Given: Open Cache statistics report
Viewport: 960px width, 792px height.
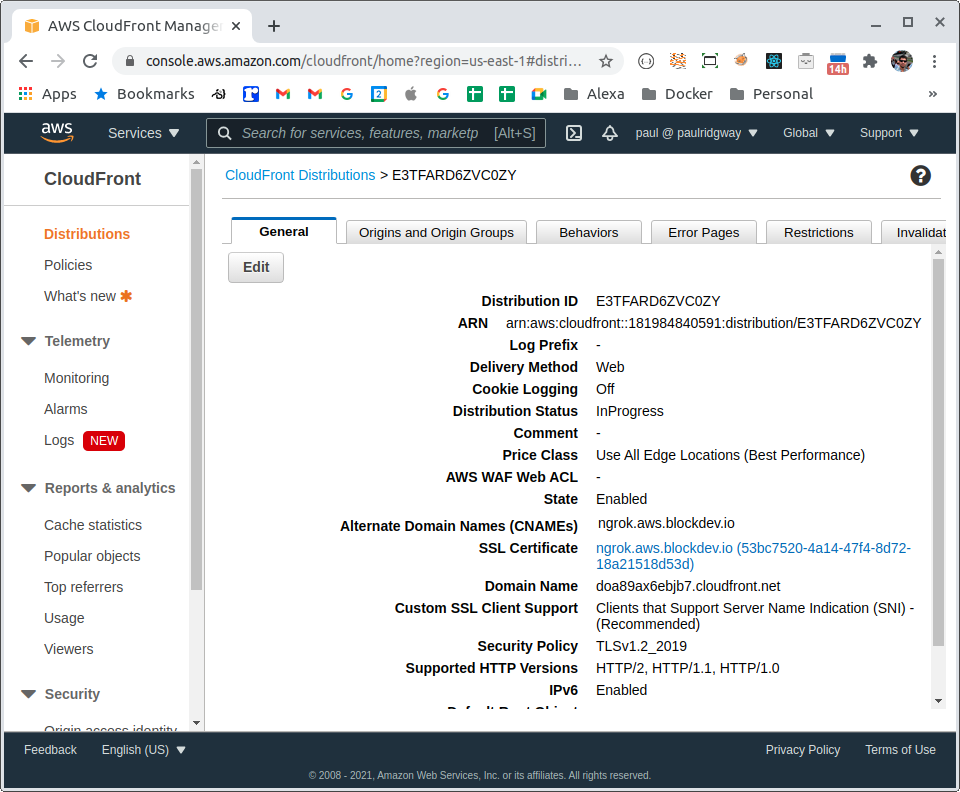Looking at the screenshot, I should [x=92, y=525].
